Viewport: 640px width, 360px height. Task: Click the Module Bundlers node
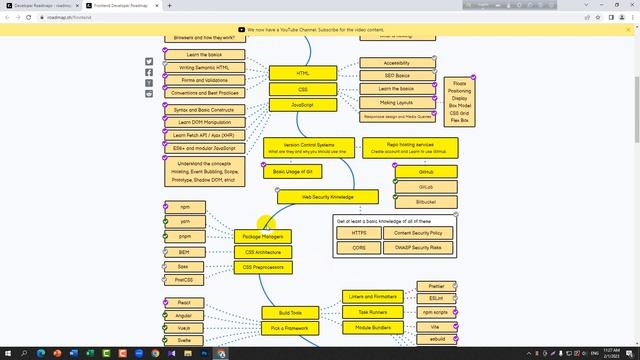point(373,327)
